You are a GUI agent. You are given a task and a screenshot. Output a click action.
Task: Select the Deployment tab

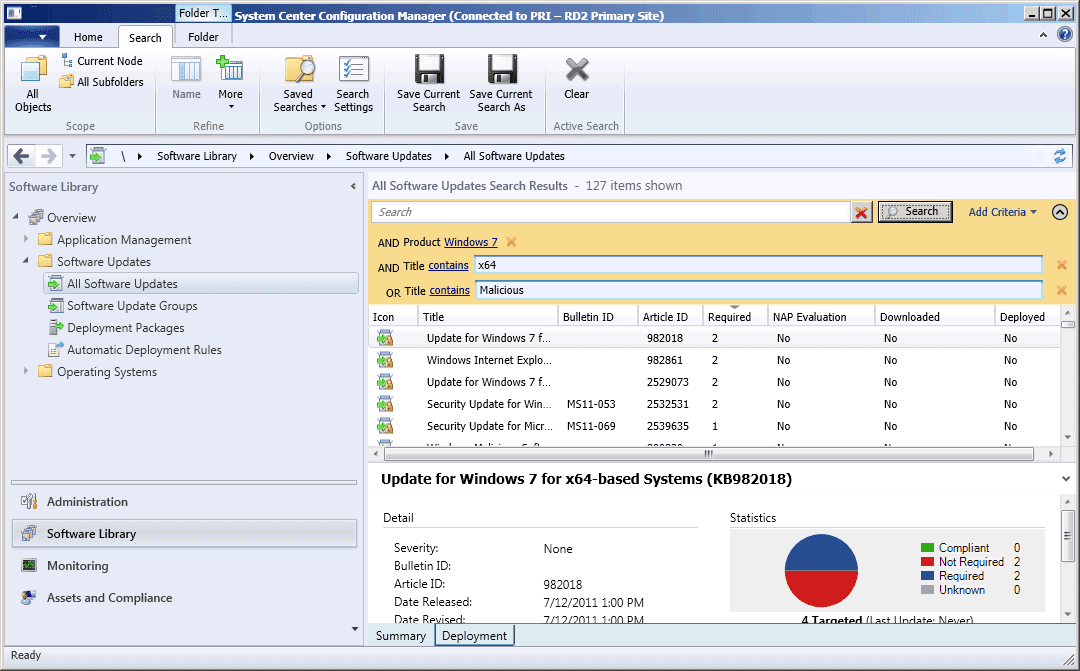tap(475, 636)
